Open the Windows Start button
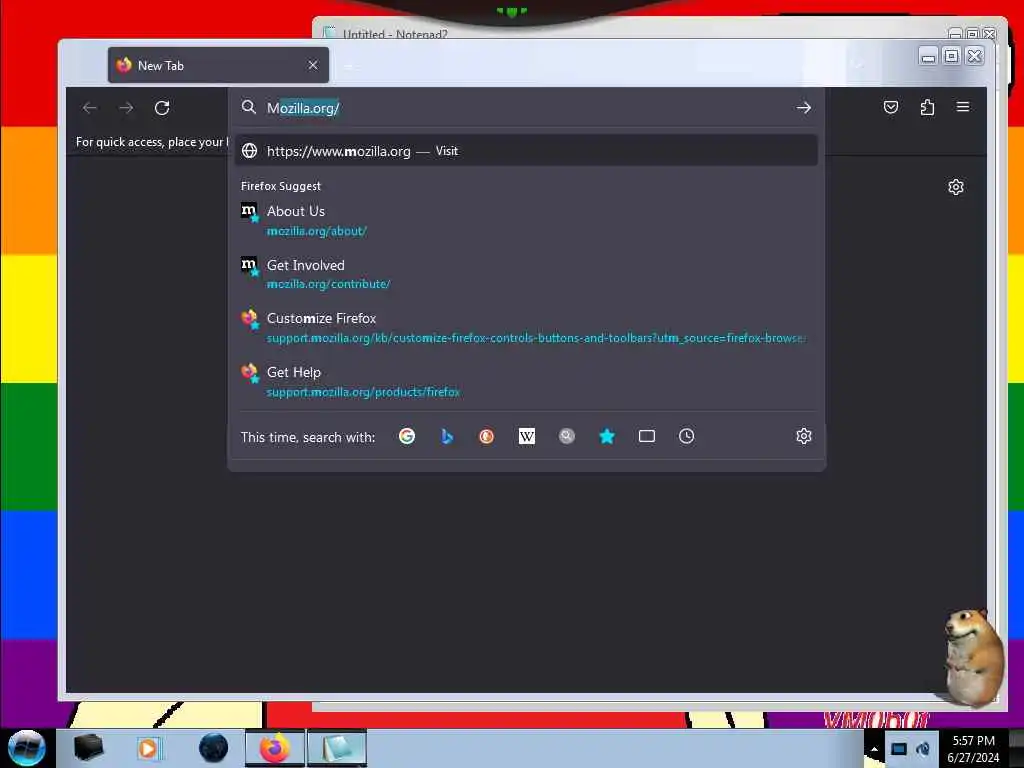This screenshot has width=1024, height=768. pyautogui.click(x=26, y=748)
